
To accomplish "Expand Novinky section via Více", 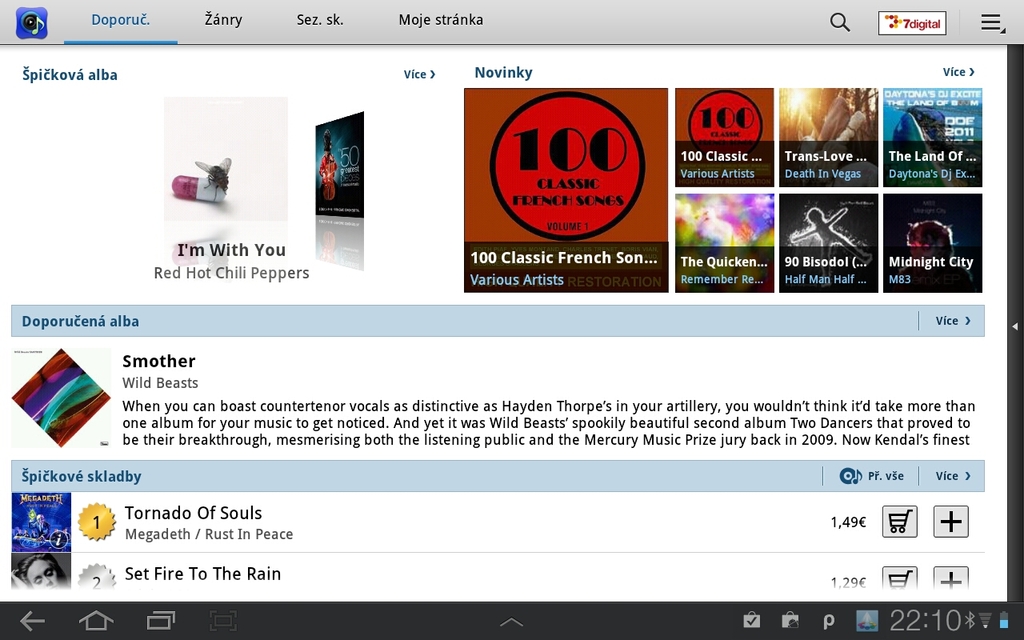I will pos(958,72).
